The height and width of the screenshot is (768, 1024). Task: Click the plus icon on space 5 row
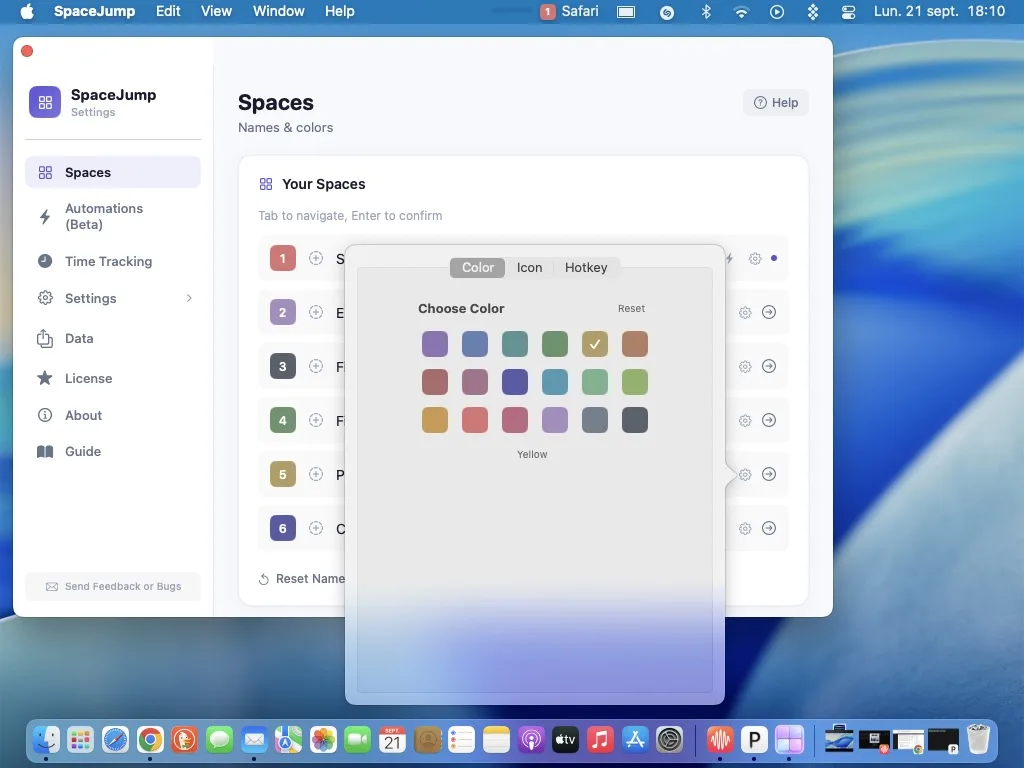click(316, 474)
